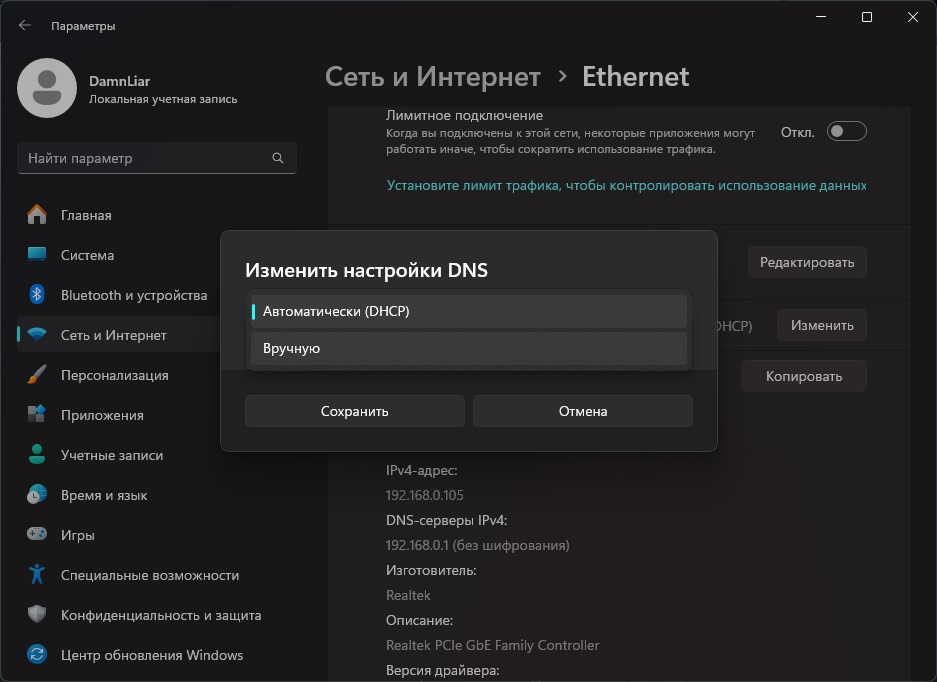
Task: Open Время и язык clock icon
Action: (37, 495)
